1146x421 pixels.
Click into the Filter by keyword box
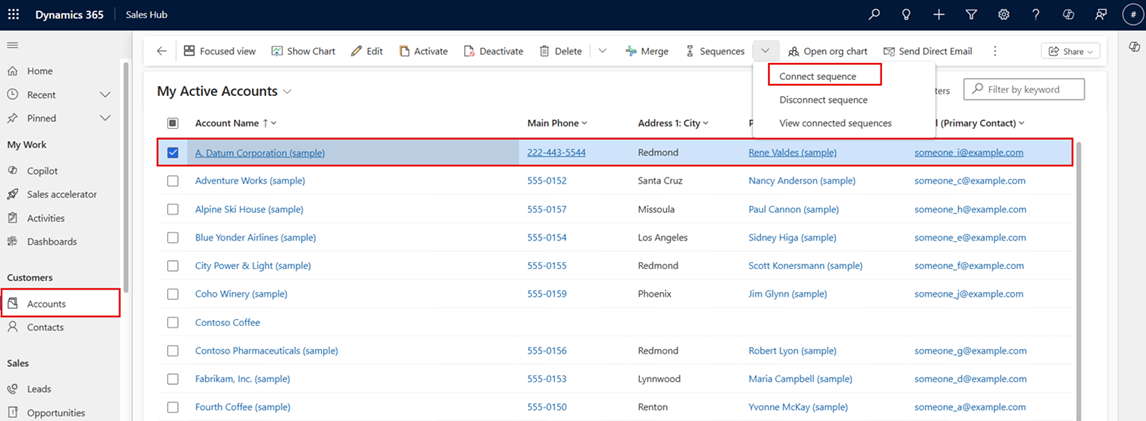coord(1030,90)
